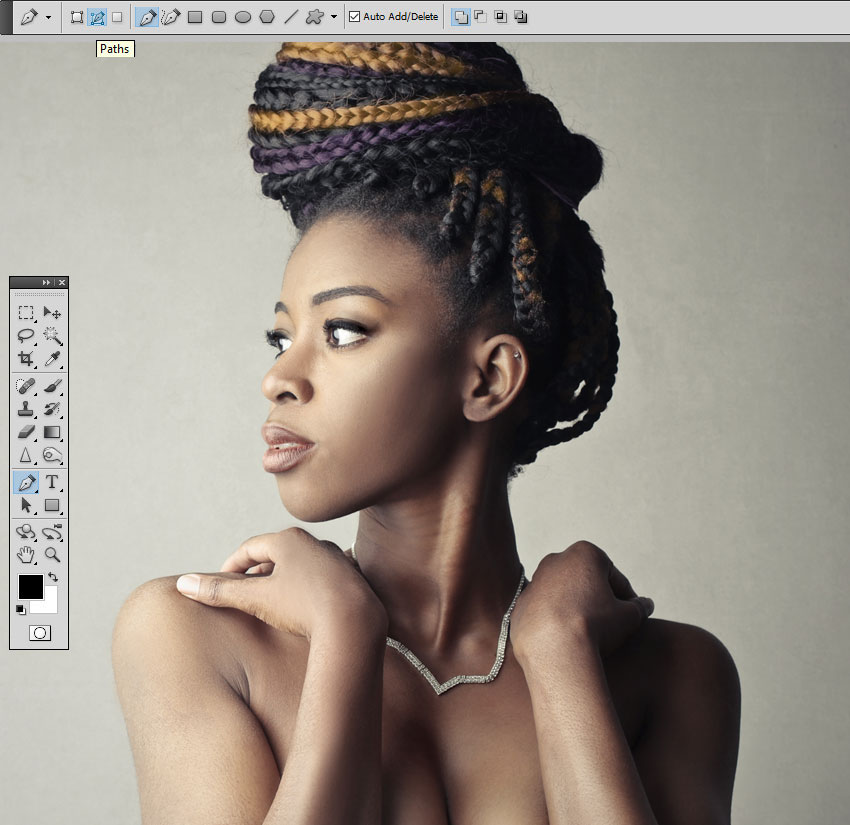
Task: Select the Brush tool
Action: click(x=52, y=386)
